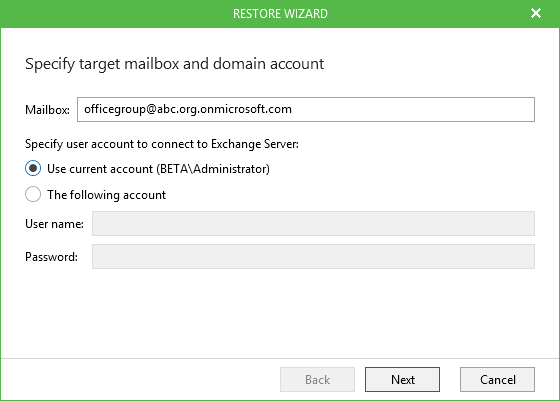The height and width of the screenshot is (401, 560).
Task: Click the Back button
Action: (x=317, y=379)
